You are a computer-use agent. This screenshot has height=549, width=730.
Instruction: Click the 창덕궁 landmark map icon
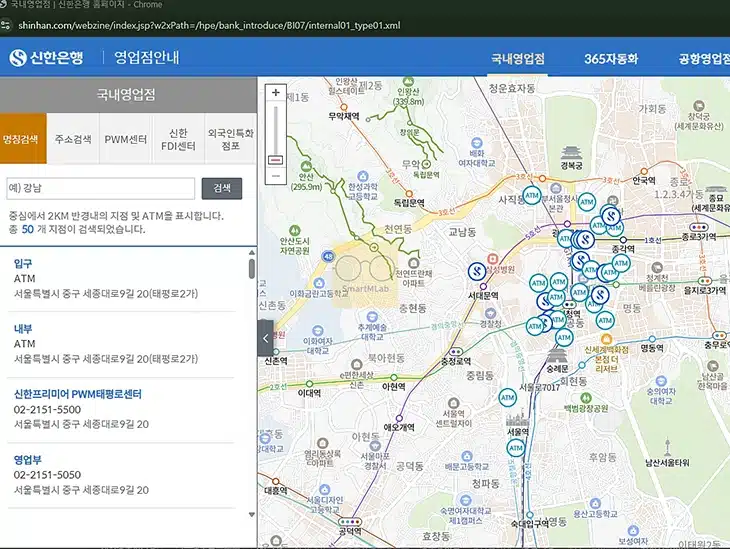[x=698, y=106]
